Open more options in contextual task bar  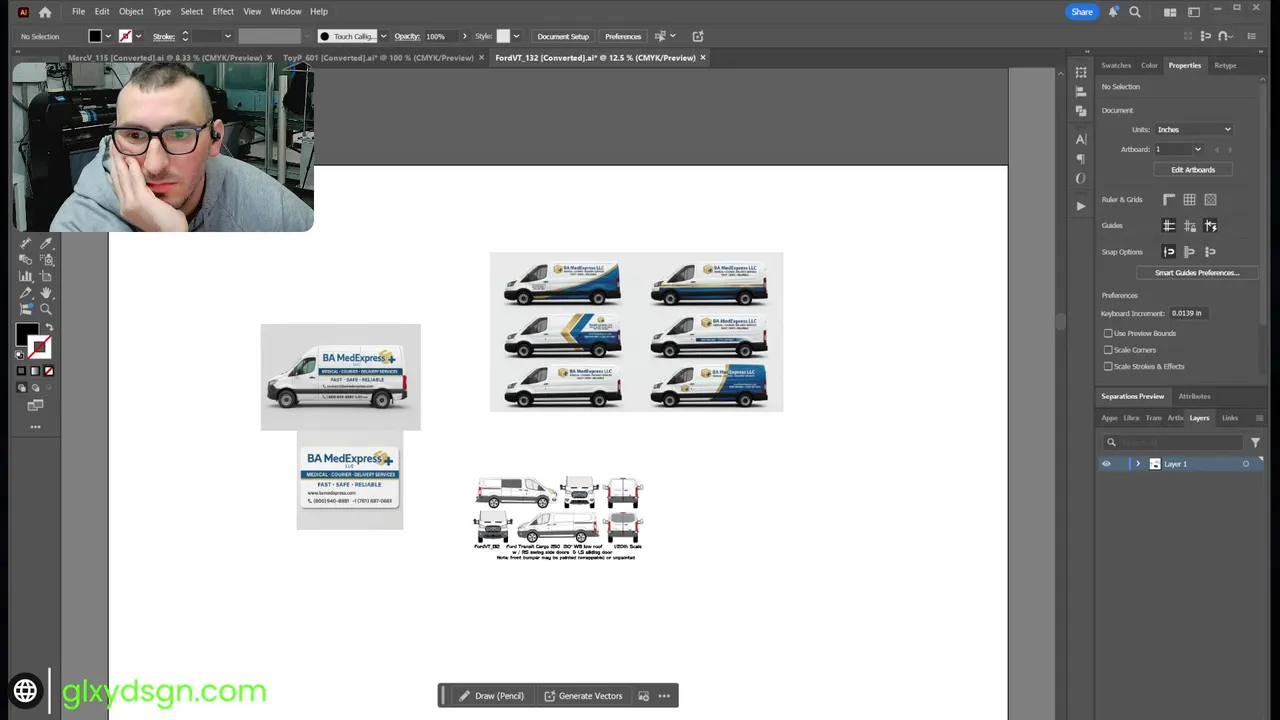click(664, 696)
